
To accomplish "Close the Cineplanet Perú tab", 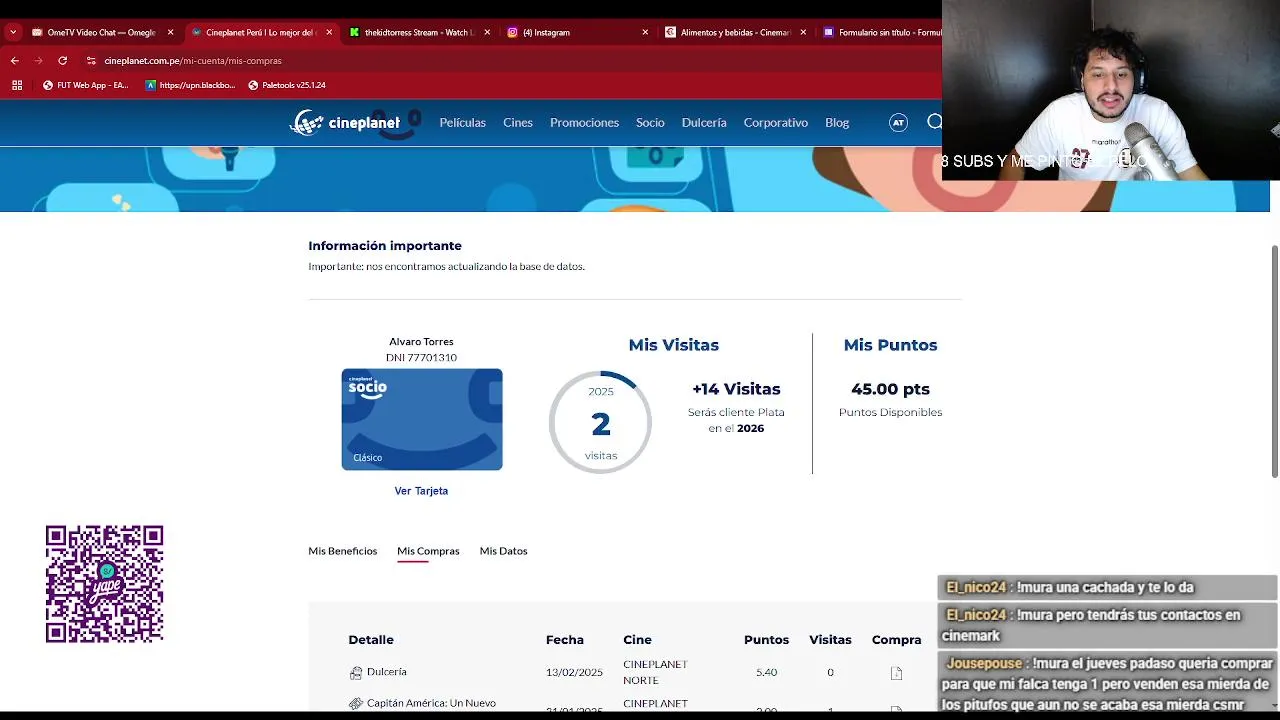I will click(x=329, y=32).
